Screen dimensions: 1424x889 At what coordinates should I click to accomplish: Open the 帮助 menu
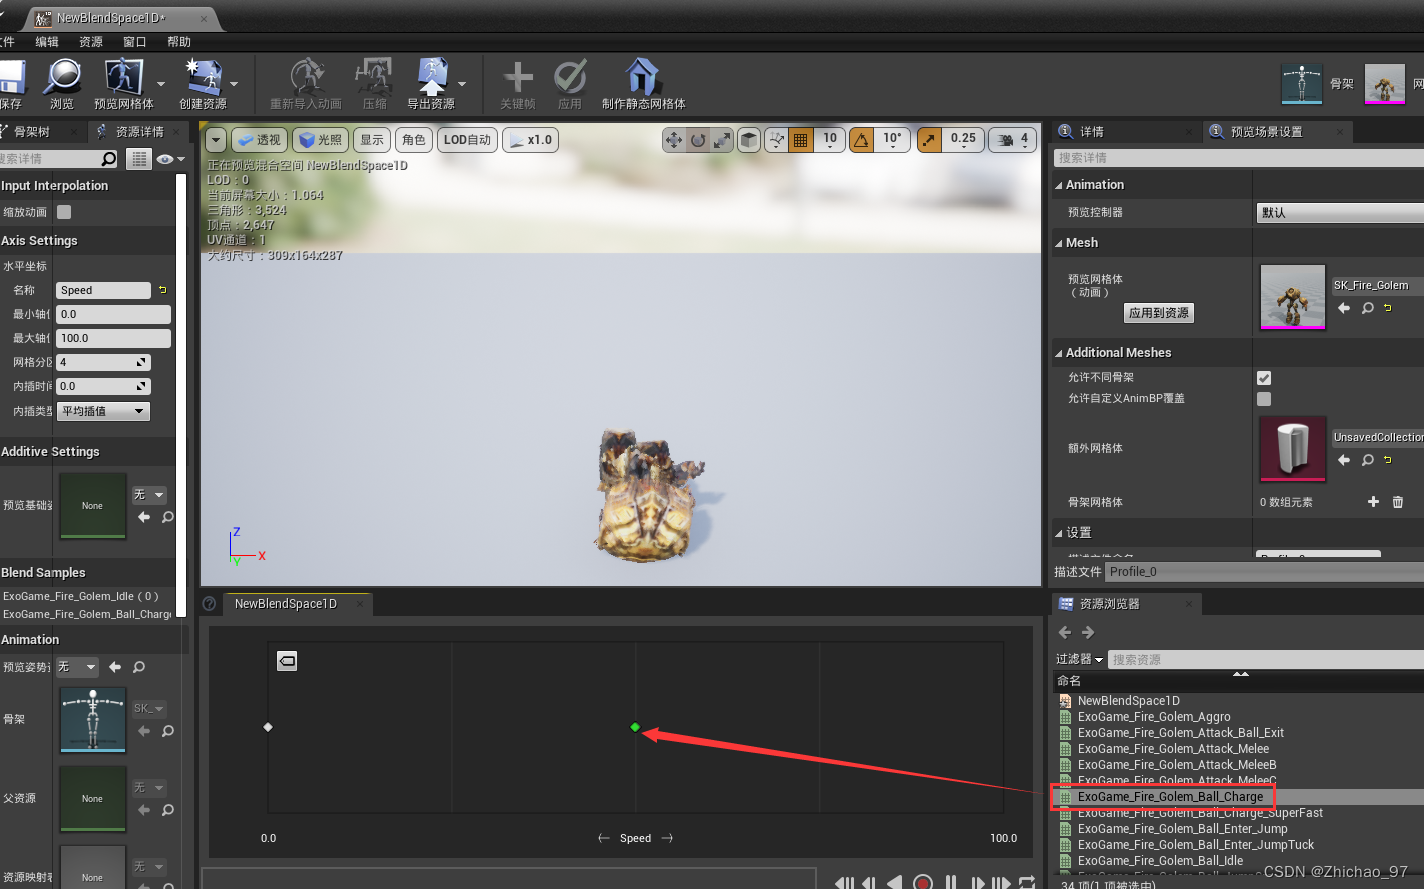pos(180,41)
